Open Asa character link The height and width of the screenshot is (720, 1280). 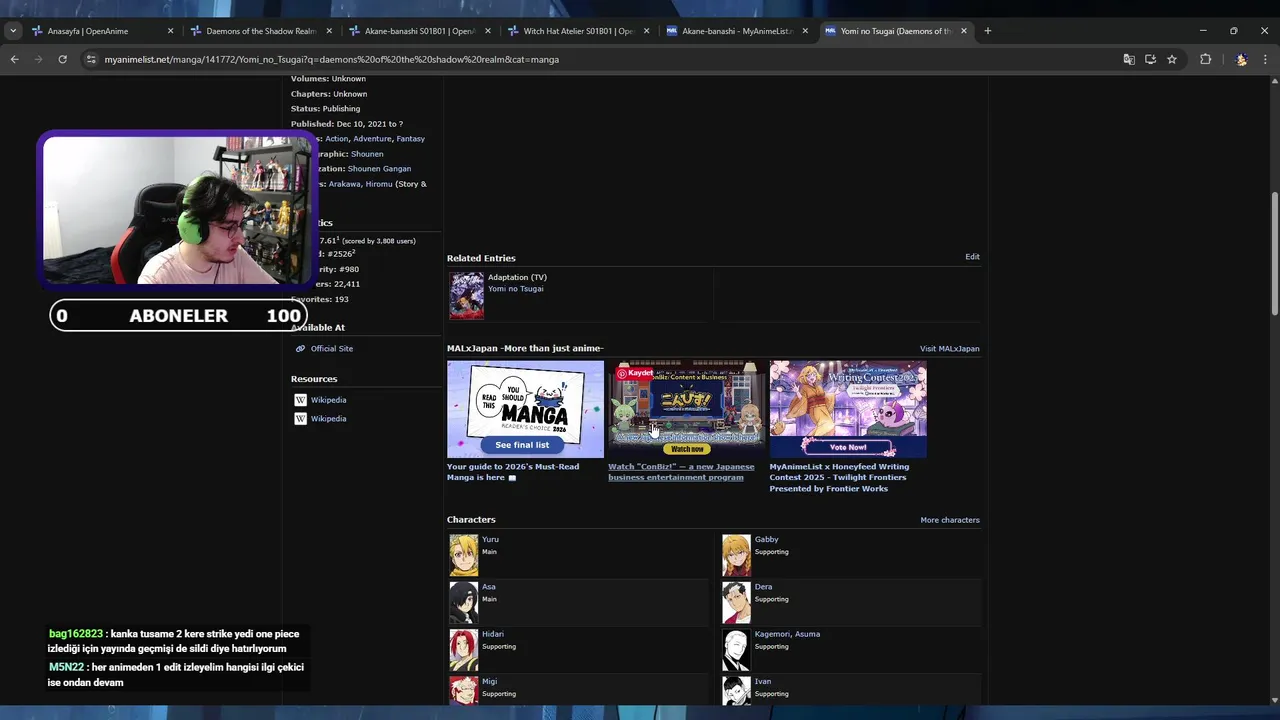(488, 587)
